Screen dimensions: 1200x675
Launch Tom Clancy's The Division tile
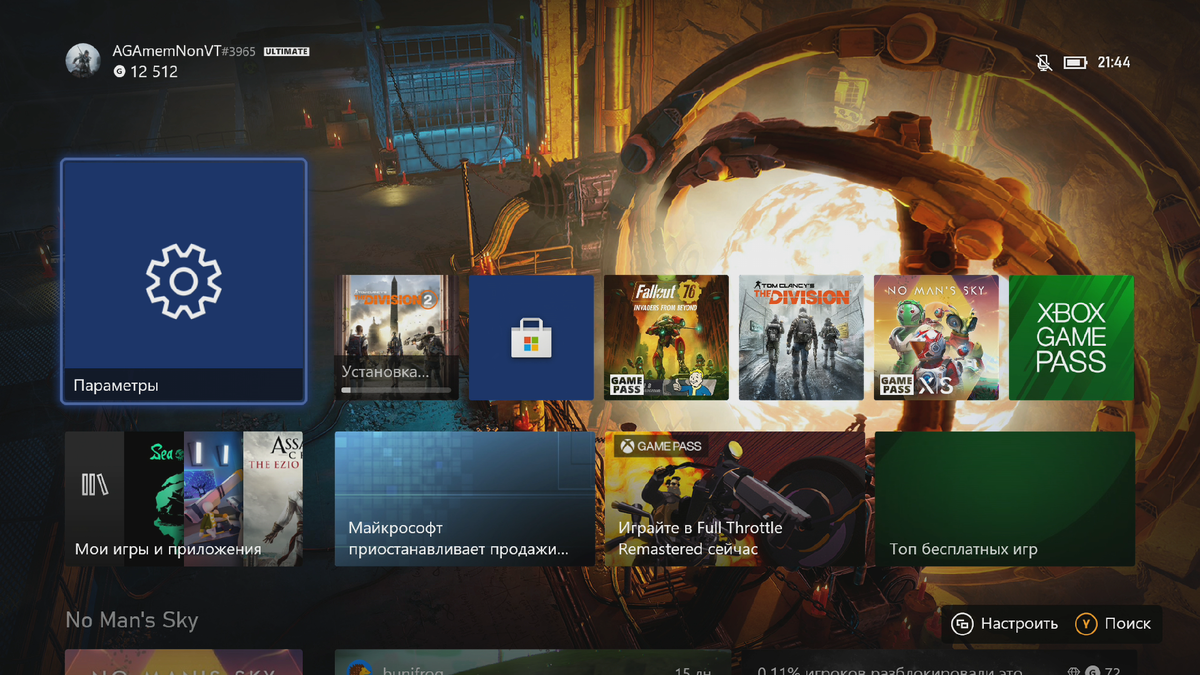click(x=801, y=338)
